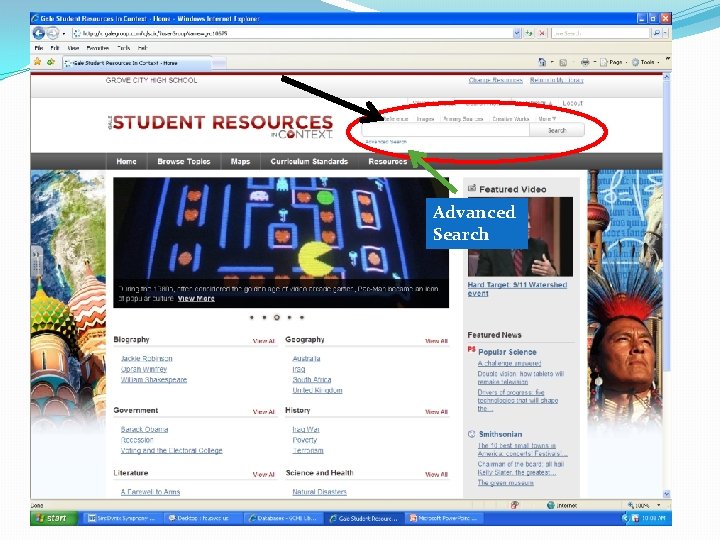Viewport: 720px width, 540px height.
Task: Click the Feeds toolbar icon
Action: 563,62
